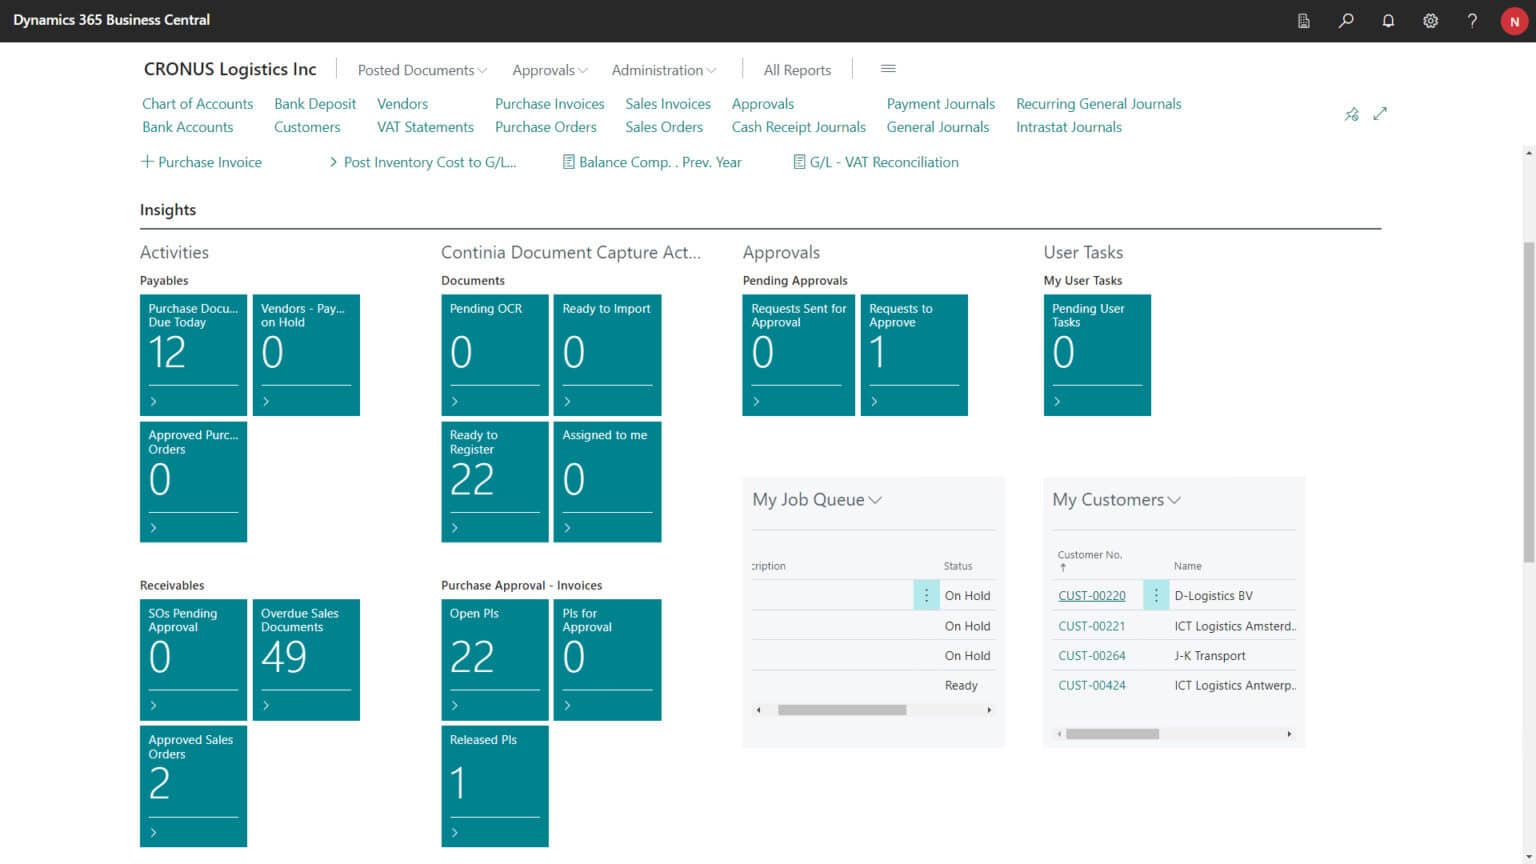Open the hamburger more-options menu icon

(x=888, y=69)
